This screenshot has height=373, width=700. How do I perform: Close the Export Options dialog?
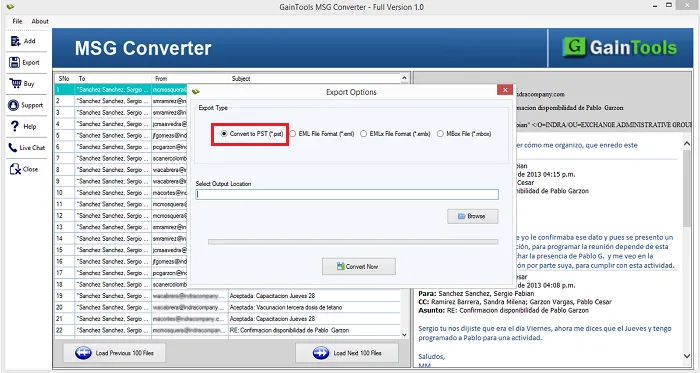pos(505,90)
